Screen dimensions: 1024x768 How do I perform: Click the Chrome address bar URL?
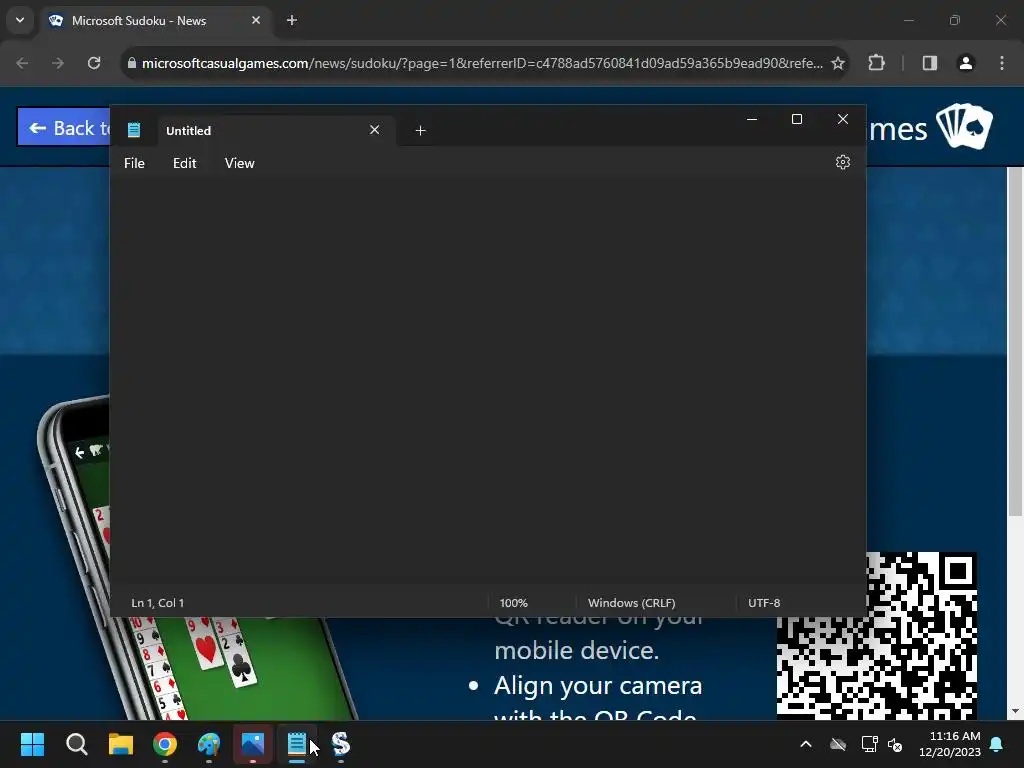point(482,63)
